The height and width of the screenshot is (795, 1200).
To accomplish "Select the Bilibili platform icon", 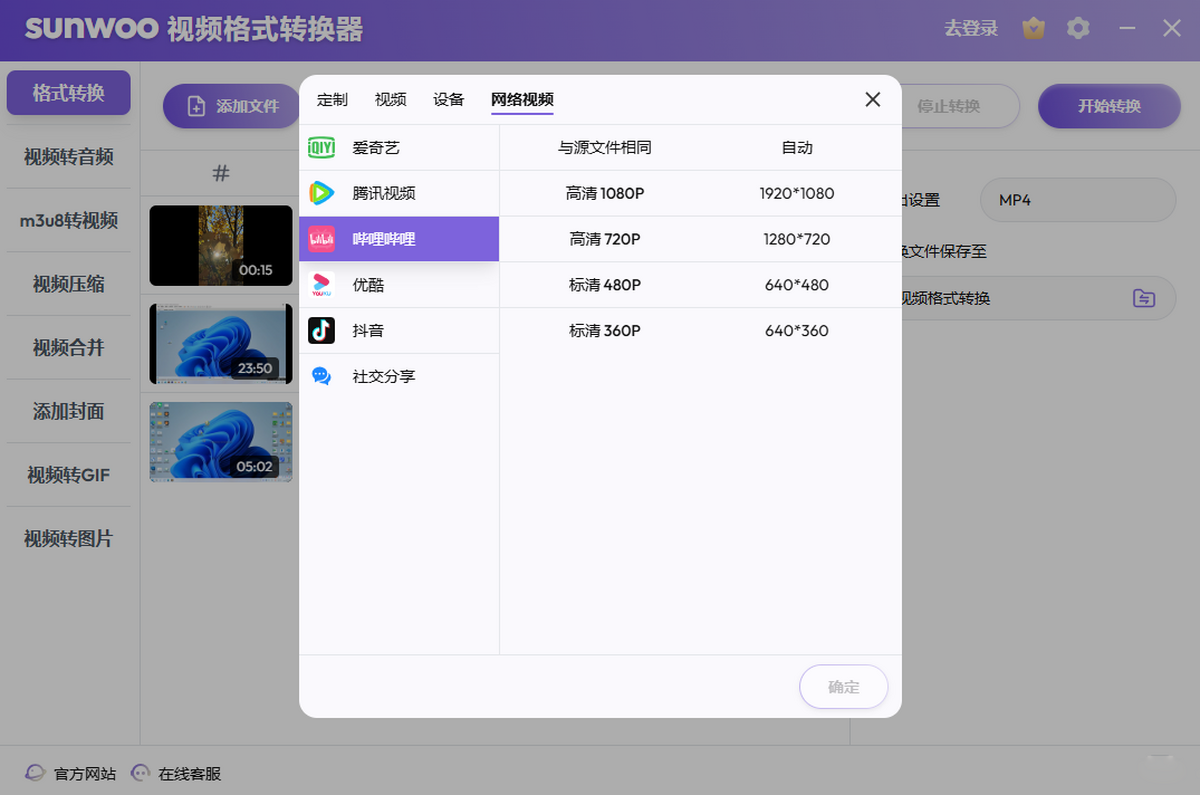I will (320, 238).
